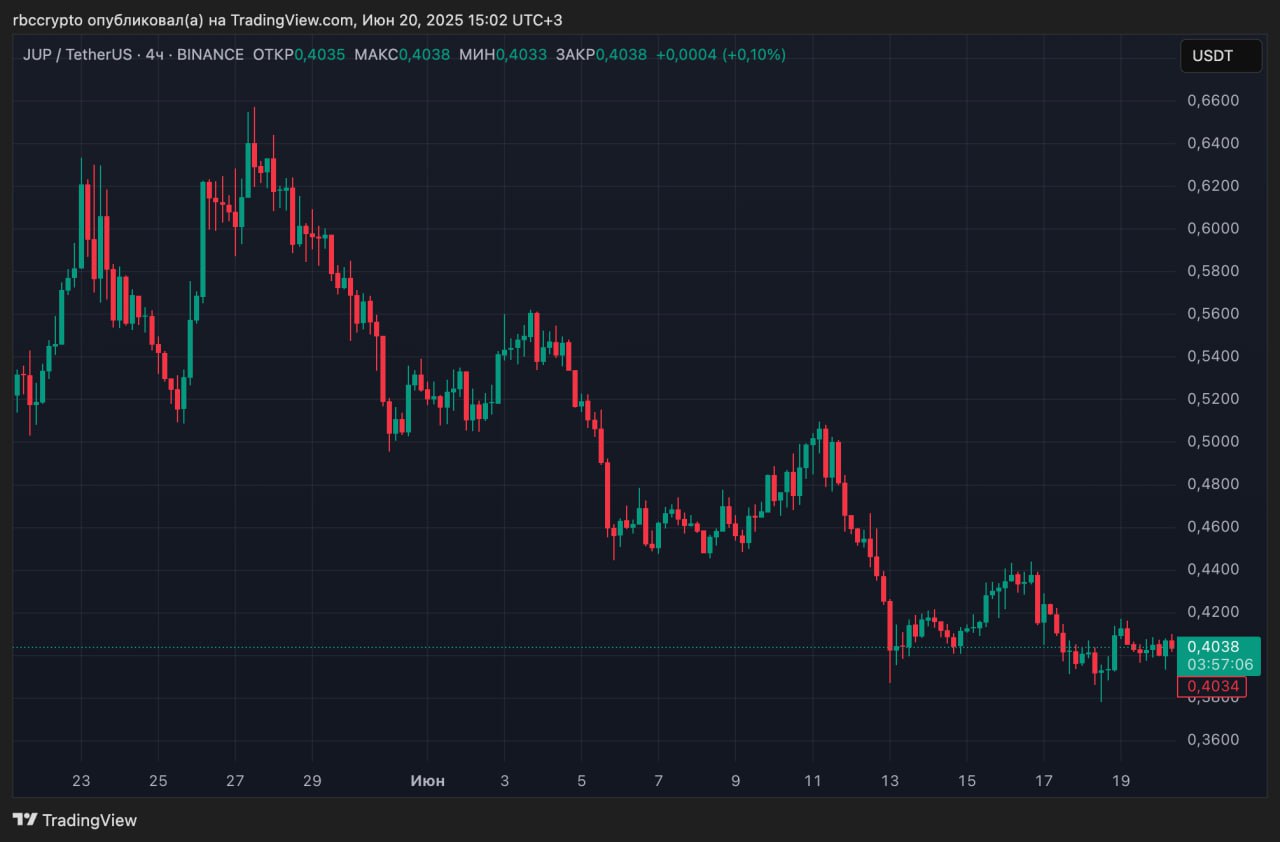Click the date label 13 on time axis
The image size is (1280, 842).
[x=889, y=780]
